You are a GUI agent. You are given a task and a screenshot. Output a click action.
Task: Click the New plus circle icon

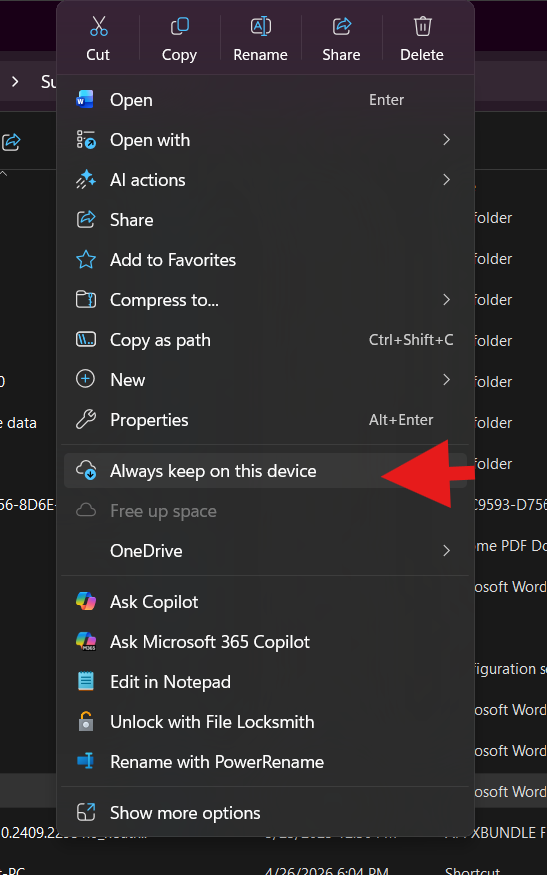click(85, 380)
